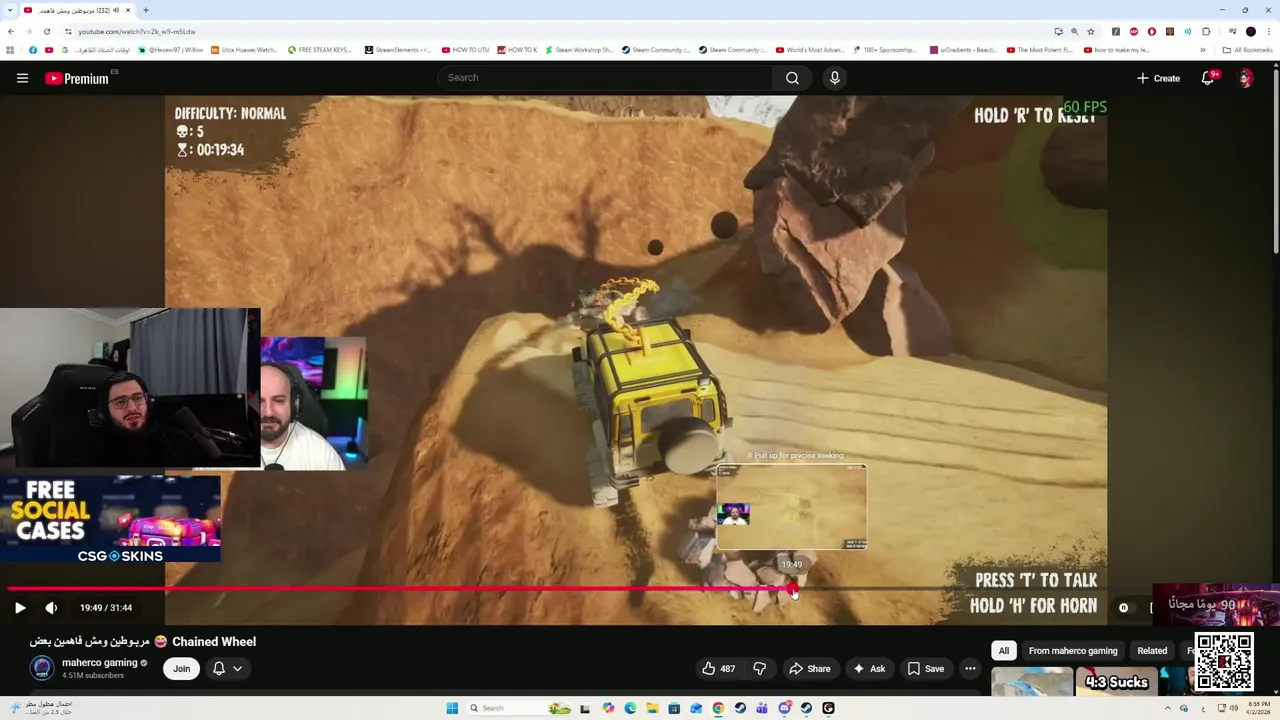Like the video with 487 likes

pos(719,668)
